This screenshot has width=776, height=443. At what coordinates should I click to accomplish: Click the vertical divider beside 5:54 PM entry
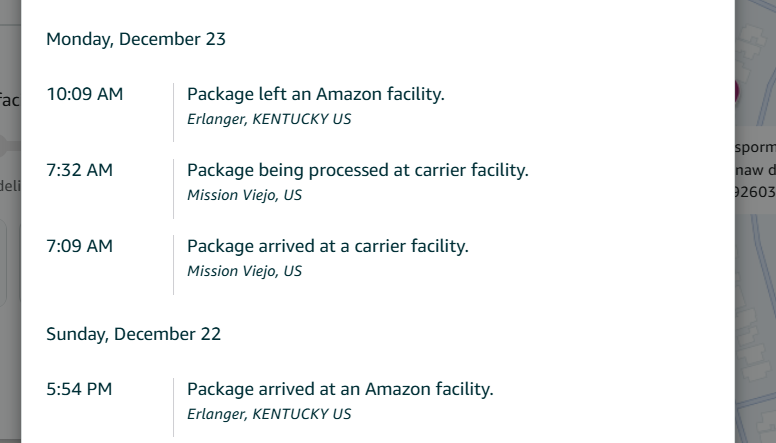point(174,407)
